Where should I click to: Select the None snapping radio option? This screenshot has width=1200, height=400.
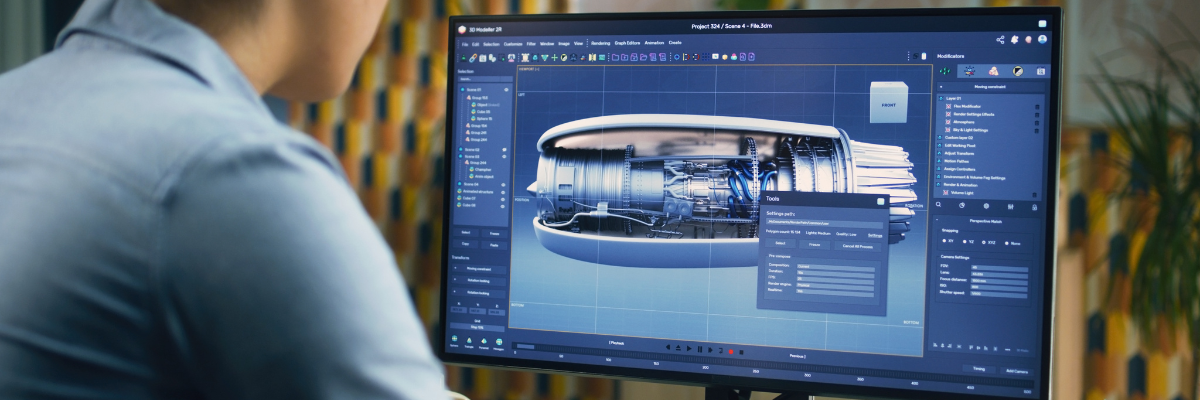click(1008, 242)
